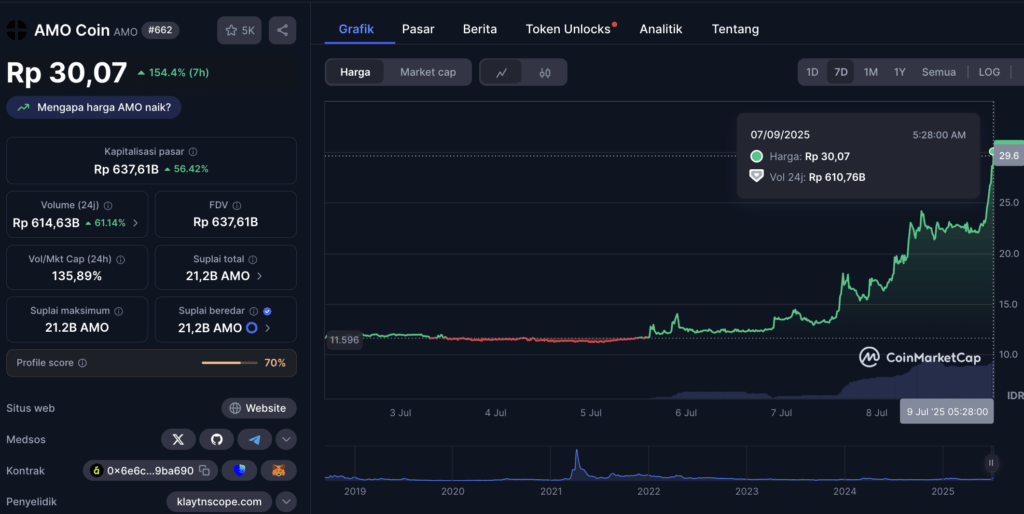1024x514 pixels.
Task: Copy the contract address icon
Action: 204,470
